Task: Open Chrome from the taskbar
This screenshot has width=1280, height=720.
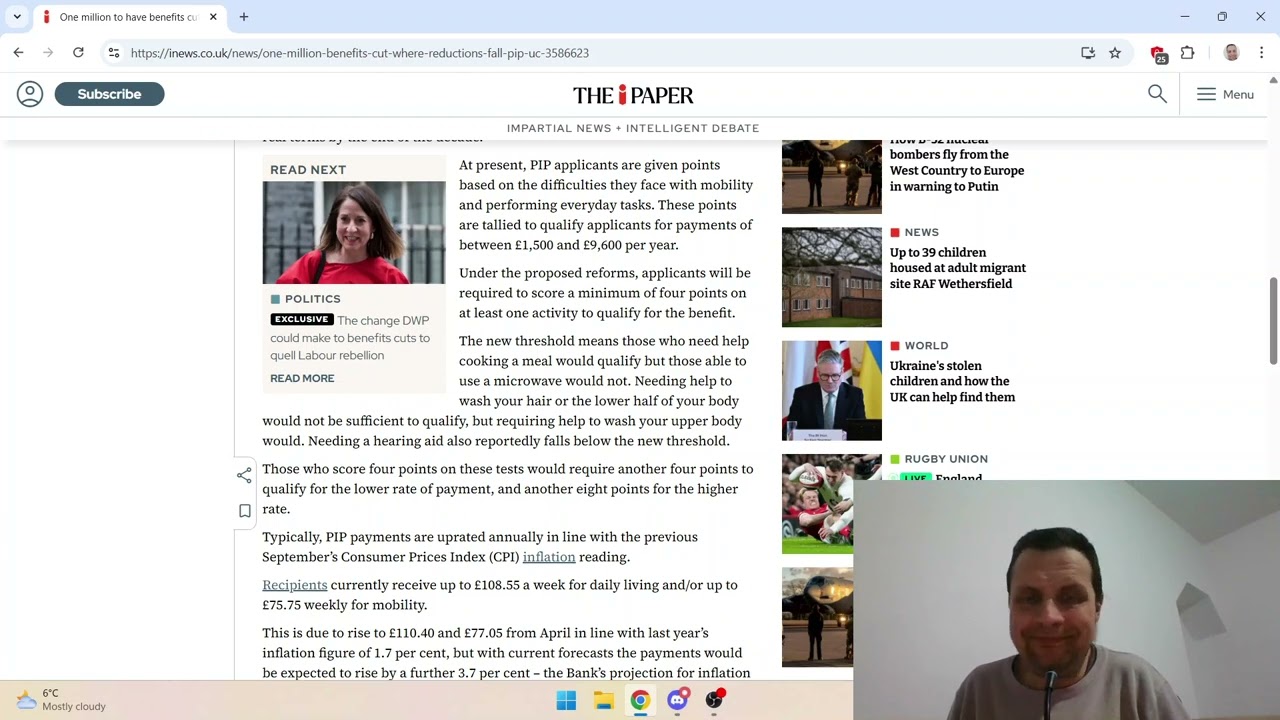Action: click(640, 700)
